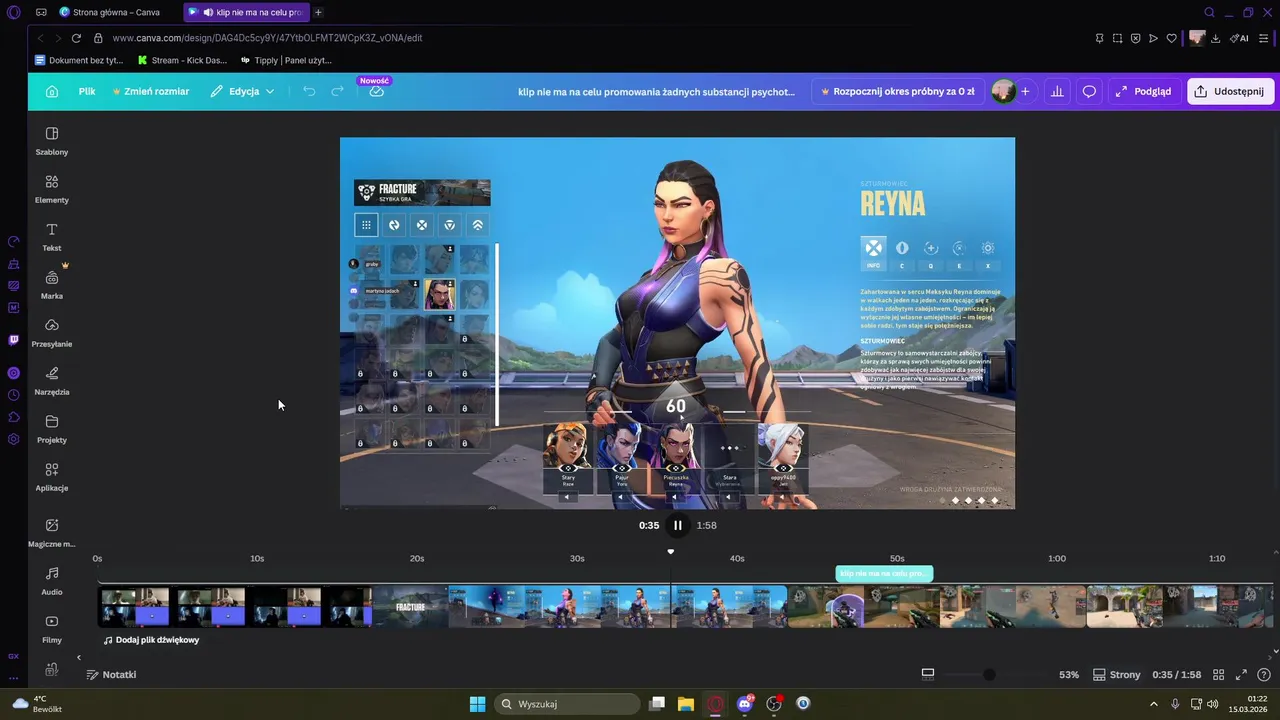1280x720 pixels.
Task: Open the Notatki notes panel
Action: pyautogui.click(x=111, y=675)
